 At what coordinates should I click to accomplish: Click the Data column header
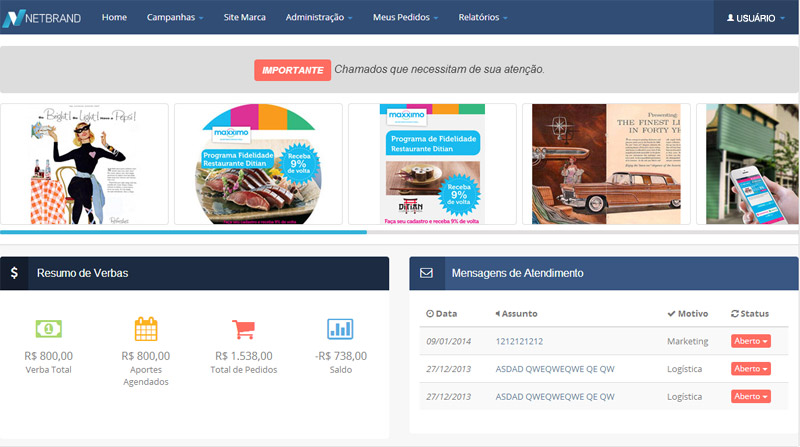441,314
